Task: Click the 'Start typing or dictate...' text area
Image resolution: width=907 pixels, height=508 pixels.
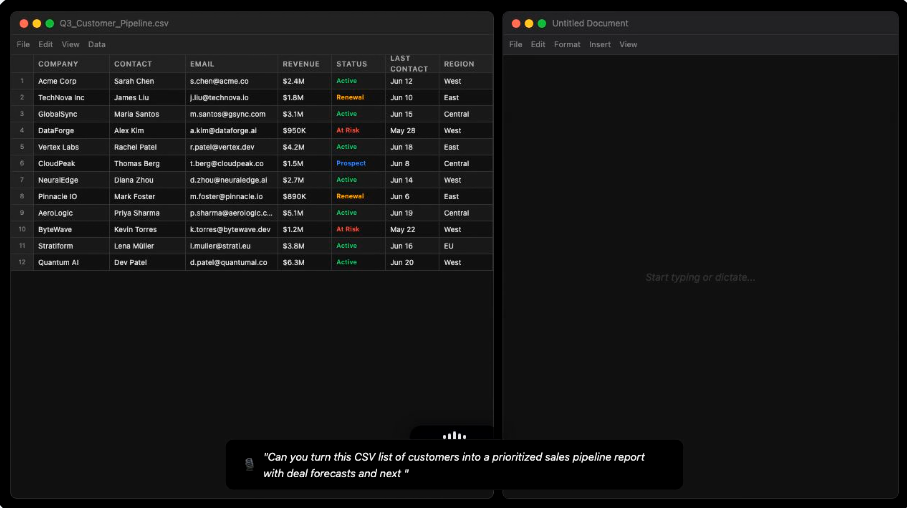Action: click(700, 277)
